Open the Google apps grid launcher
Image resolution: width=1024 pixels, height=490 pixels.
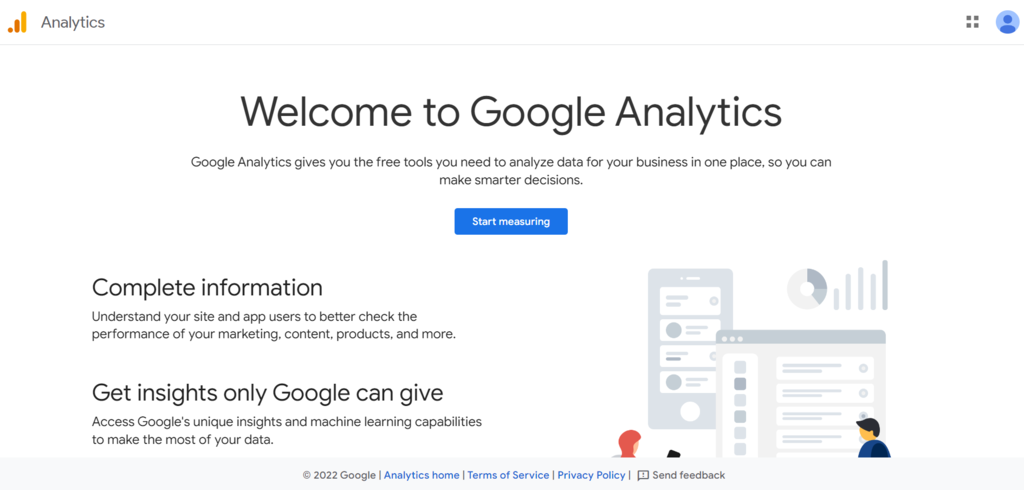(x=972, y=22)
